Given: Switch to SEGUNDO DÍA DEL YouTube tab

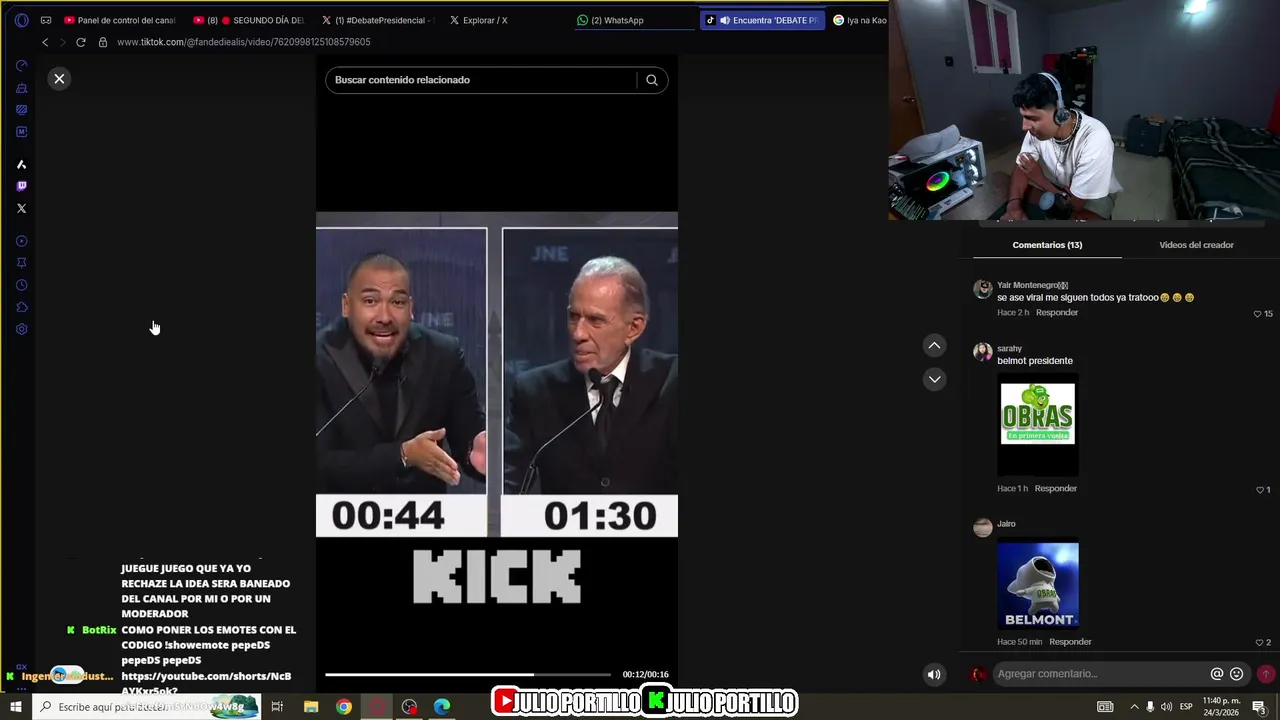Looking at the screenshot, I should tap(249, 20).
